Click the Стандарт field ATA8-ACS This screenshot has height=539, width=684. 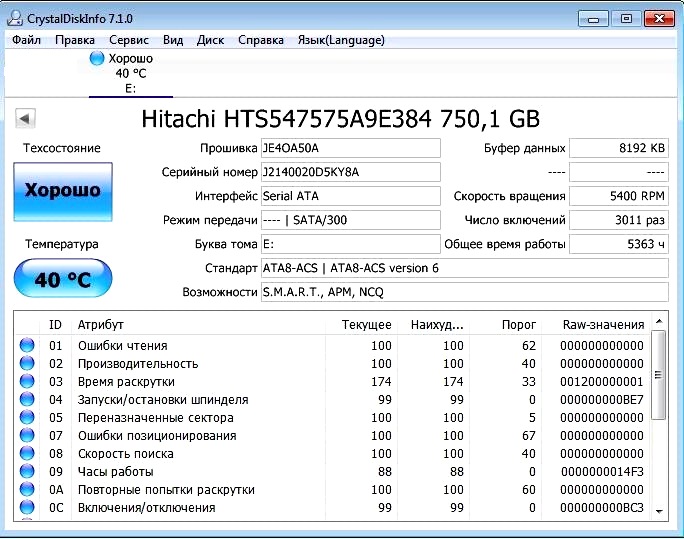[465, 268]
